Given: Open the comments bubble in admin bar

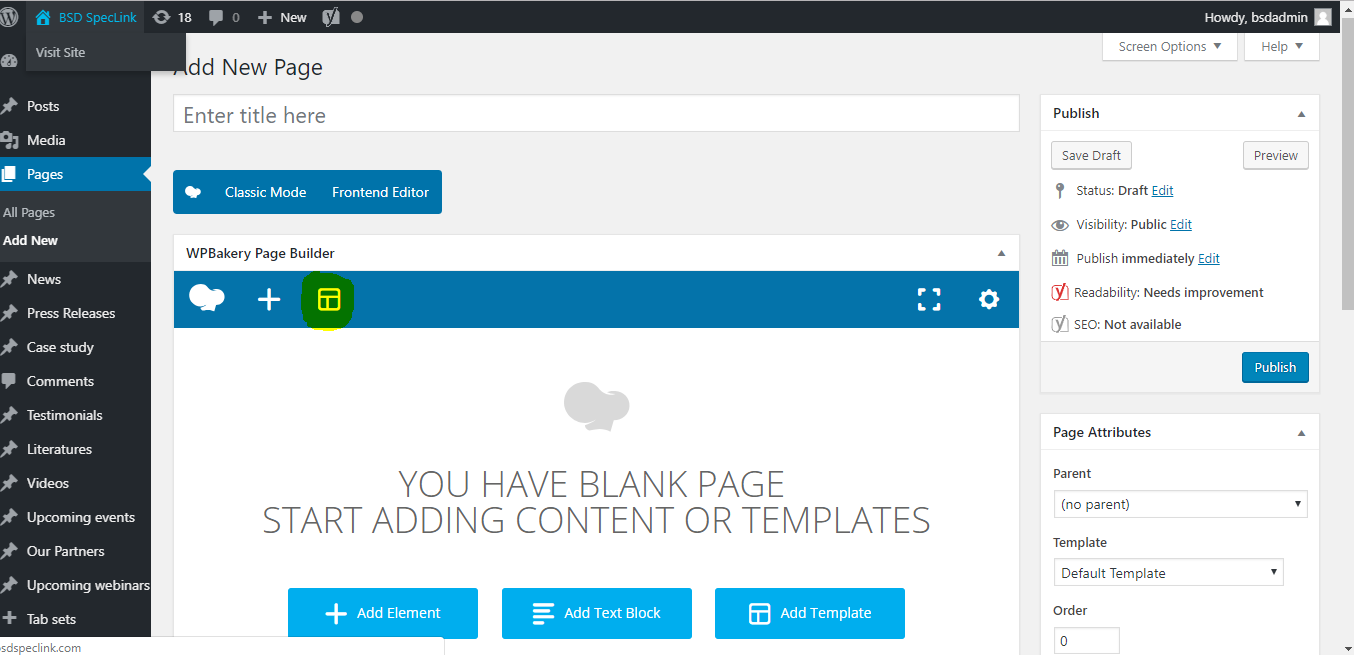Looking at the screenshot, I should (224, 17).
